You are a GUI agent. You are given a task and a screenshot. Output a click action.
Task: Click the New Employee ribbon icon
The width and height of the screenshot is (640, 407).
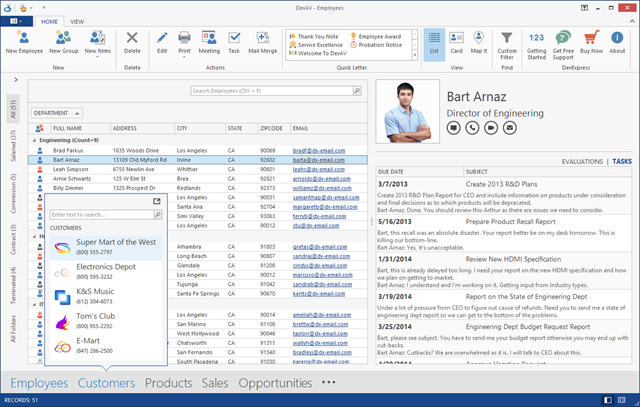(x=24, y=38)
